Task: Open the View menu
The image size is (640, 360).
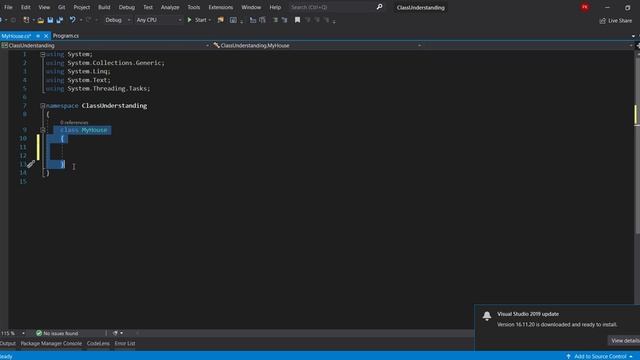Action: point(44,7)
